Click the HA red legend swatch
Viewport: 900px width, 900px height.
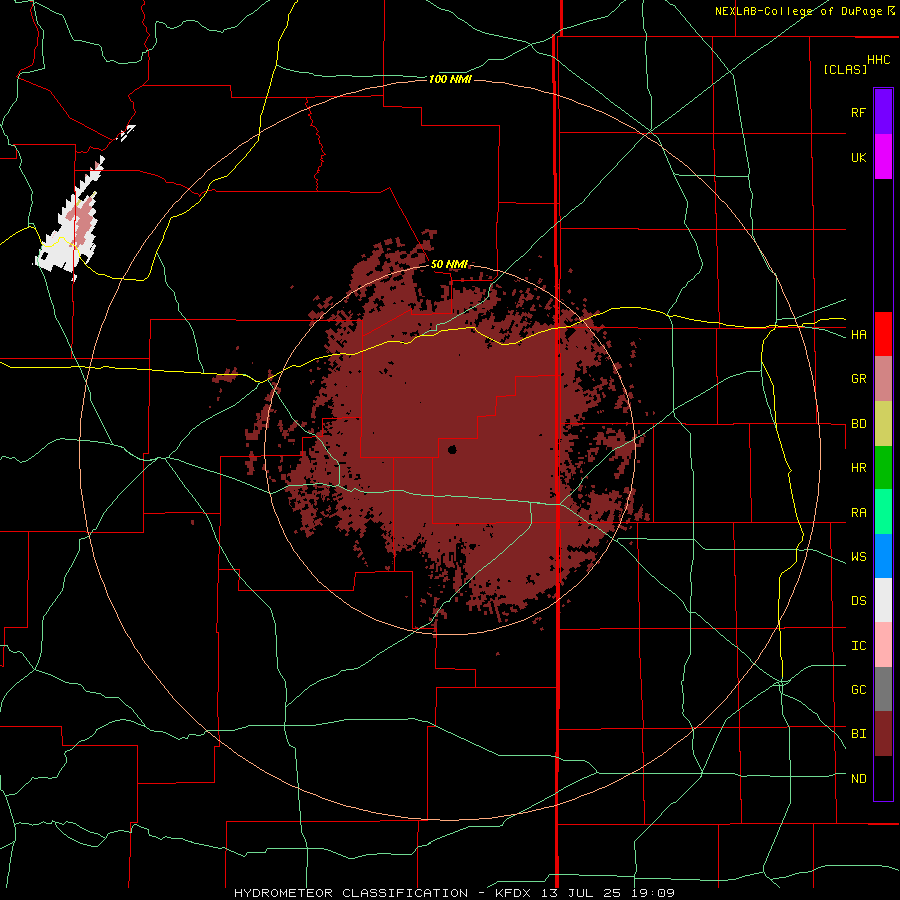[x=883, y=334]
